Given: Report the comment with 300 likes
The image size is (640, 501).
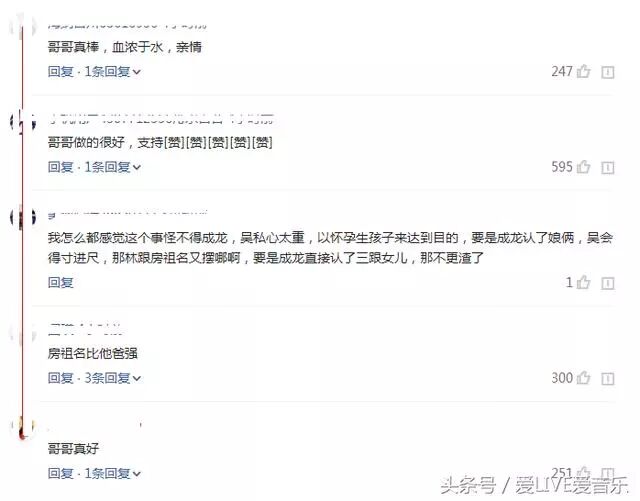Looking at the screenshot, I should (608, 379).
